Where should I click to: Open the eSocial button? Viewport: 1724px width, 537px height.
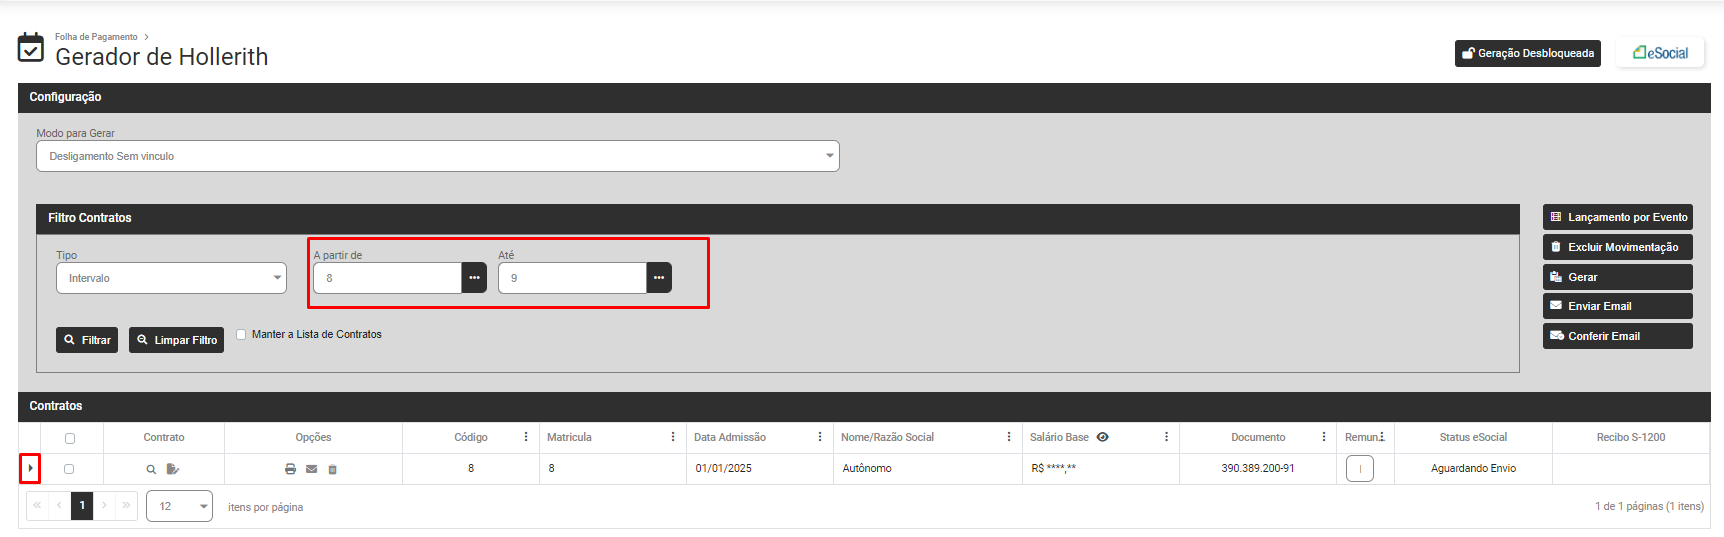(1660, 53)
